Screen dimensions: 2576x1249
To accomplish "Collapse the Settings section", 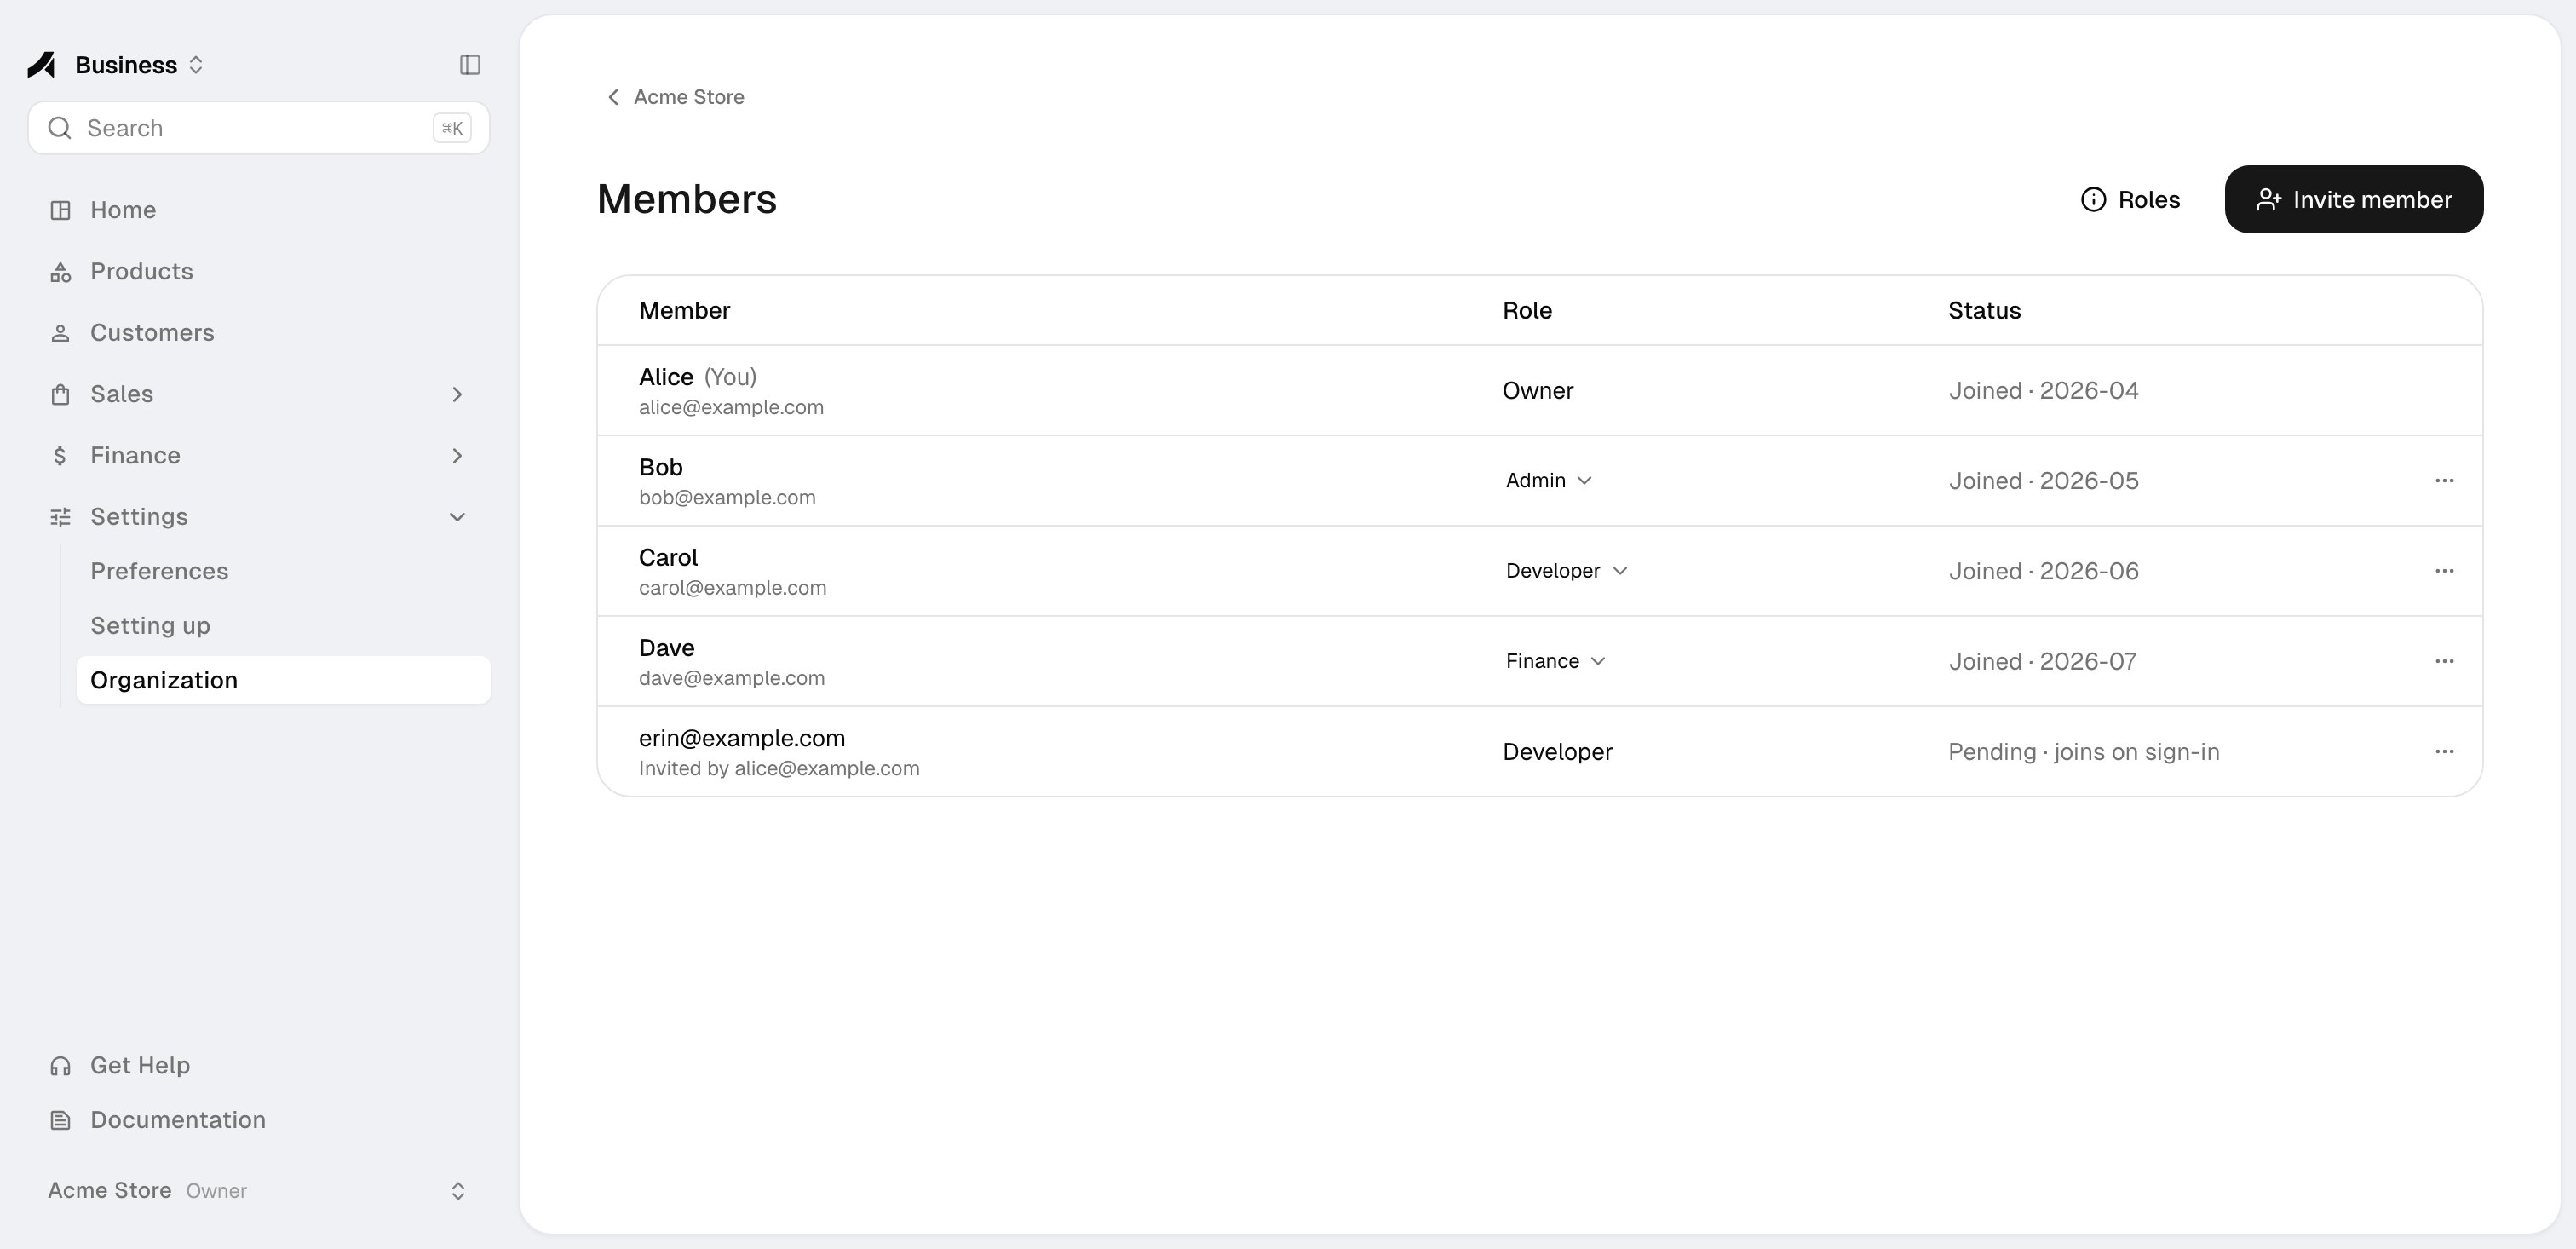I will tap(258, 517).
